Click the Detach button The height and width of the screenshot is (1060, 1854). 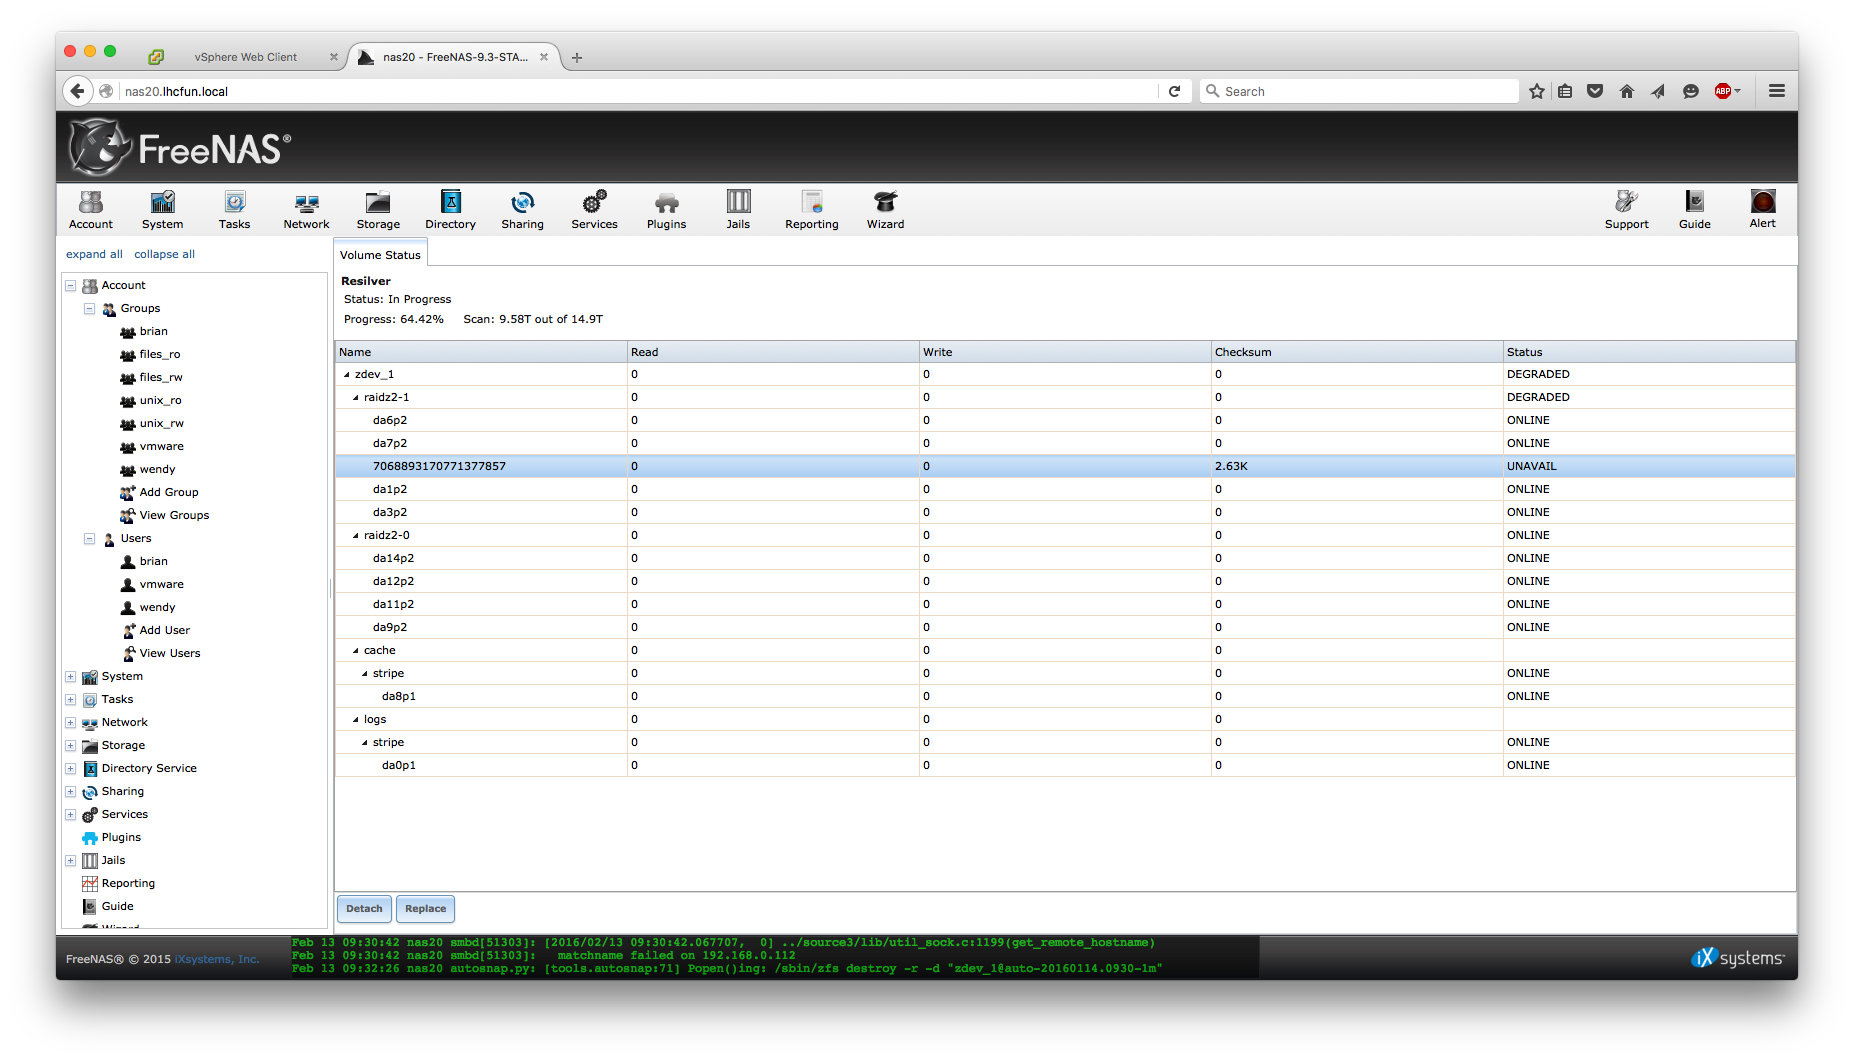click(x=364, y=909)
